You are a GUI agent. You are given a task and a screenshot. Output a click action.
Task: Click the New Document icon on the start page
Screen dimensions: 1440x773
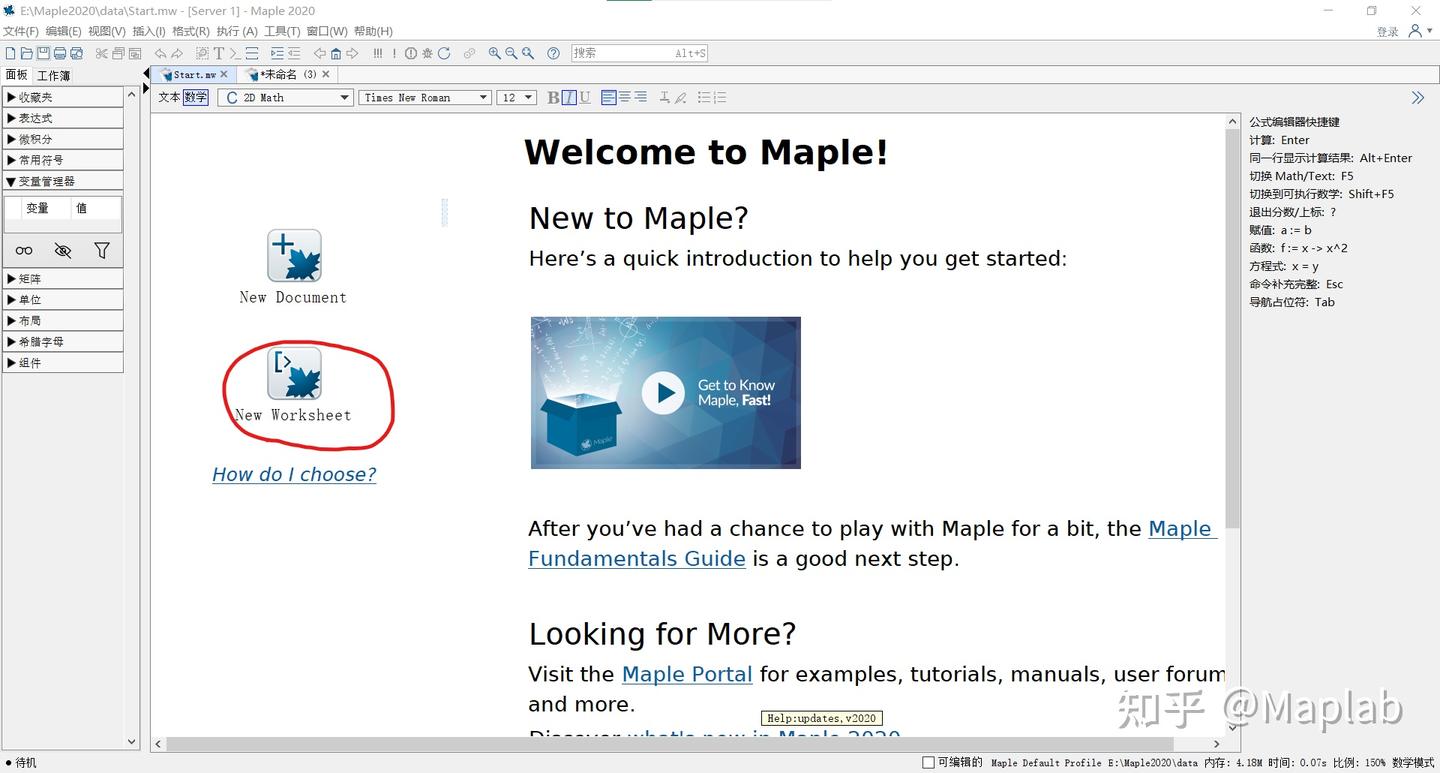(x=293, y=255)
